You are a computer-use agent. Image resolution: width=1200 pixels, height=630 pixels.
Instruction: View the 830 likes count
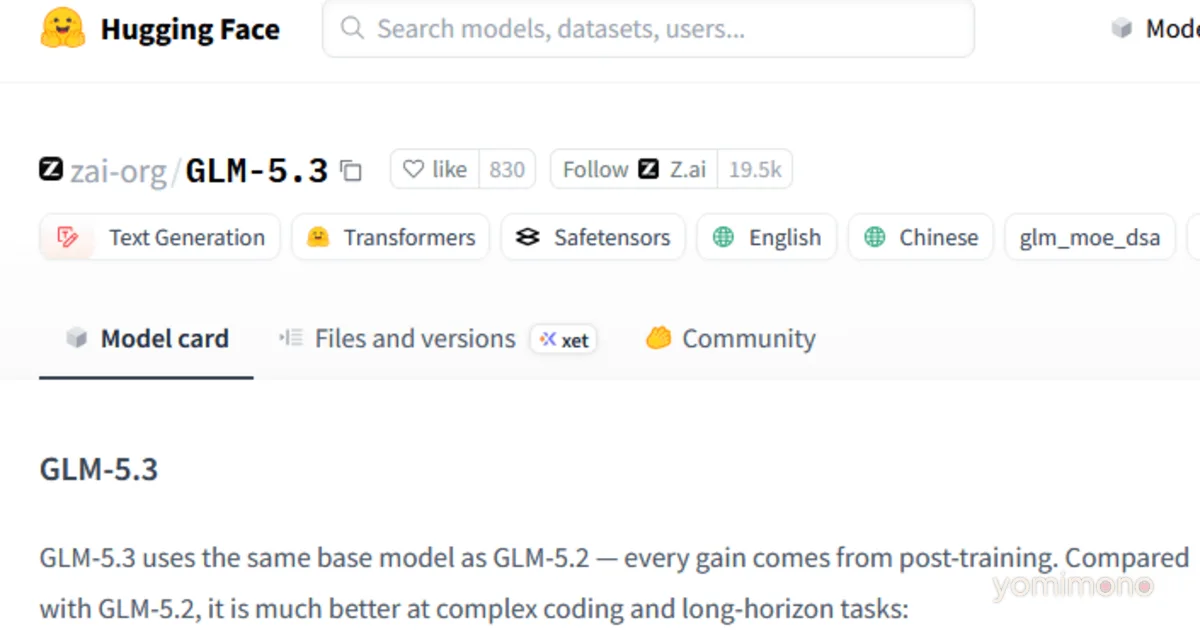pyautogui.click(x=507, y=170)
